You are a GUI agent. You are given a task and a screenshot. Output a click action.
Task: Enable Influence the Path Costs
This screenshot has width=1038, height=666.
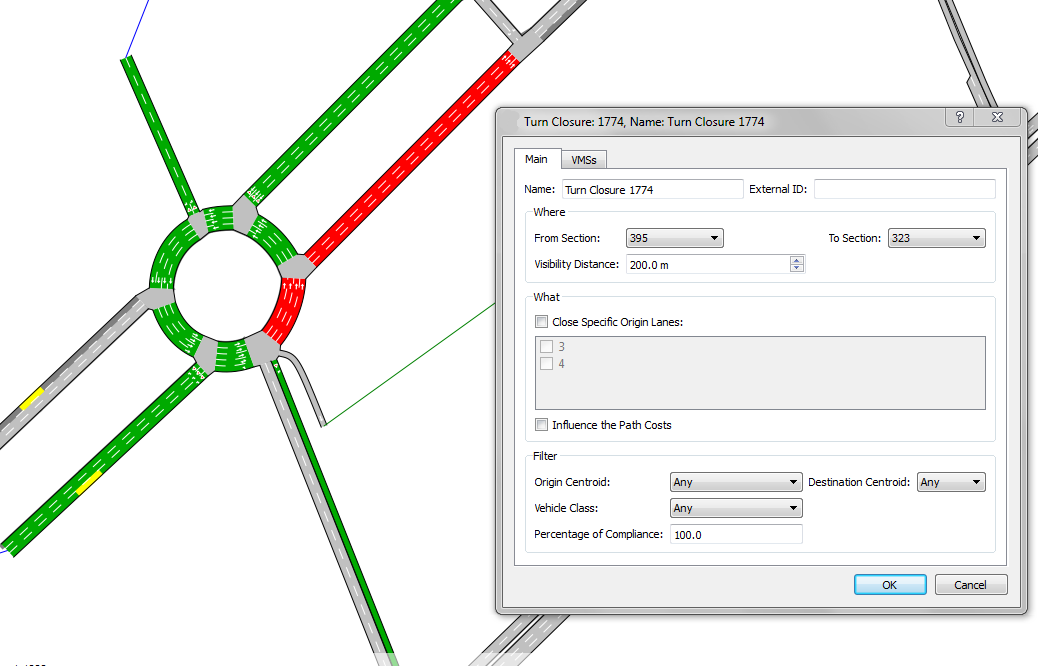541,424
